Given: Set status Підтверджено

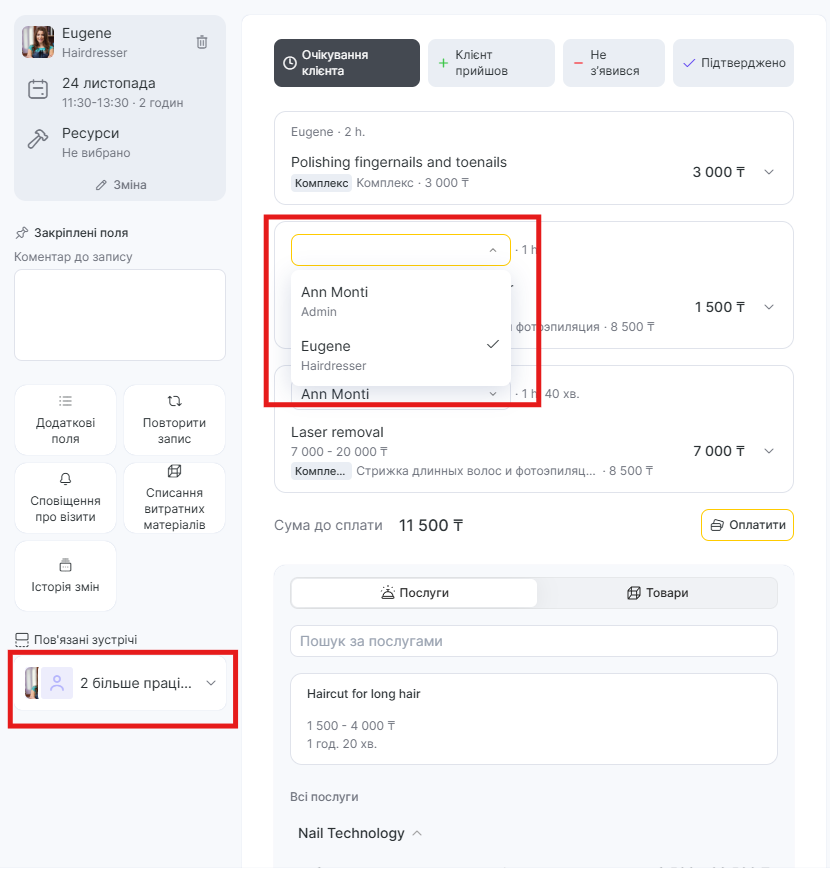Looking at the screenshot, I should click(733, 63).
